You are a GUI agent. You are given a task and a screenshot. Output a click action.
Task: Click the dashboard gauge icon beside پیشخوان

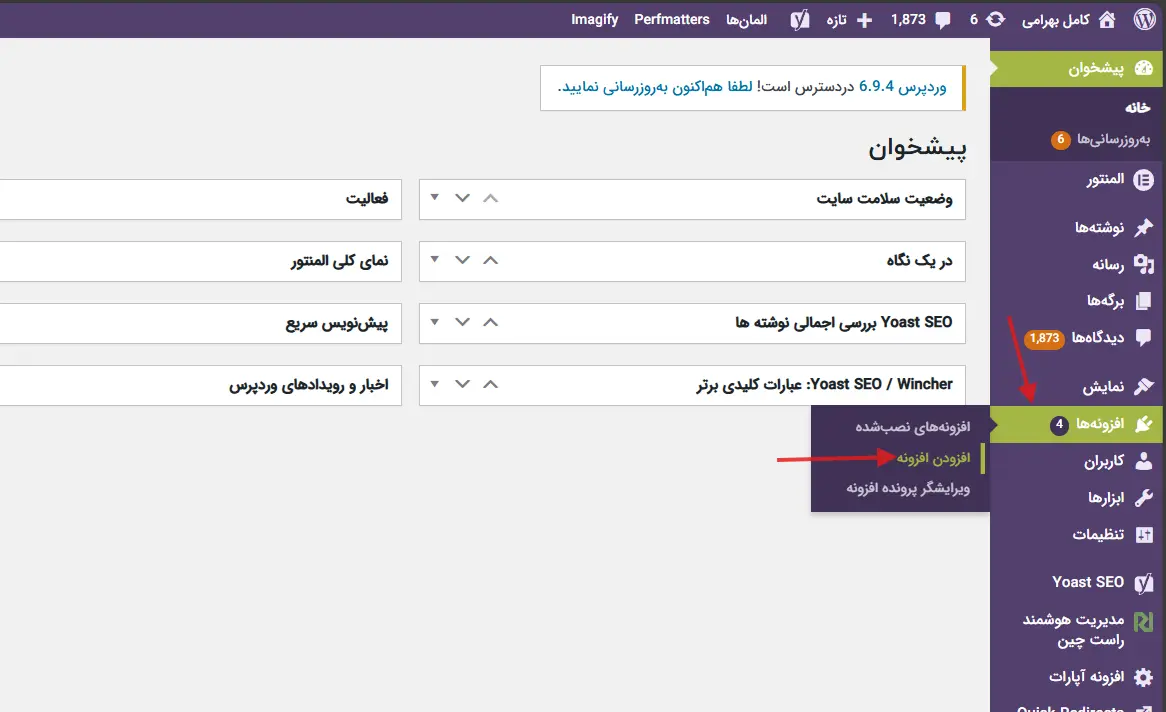coord(1144,68)
